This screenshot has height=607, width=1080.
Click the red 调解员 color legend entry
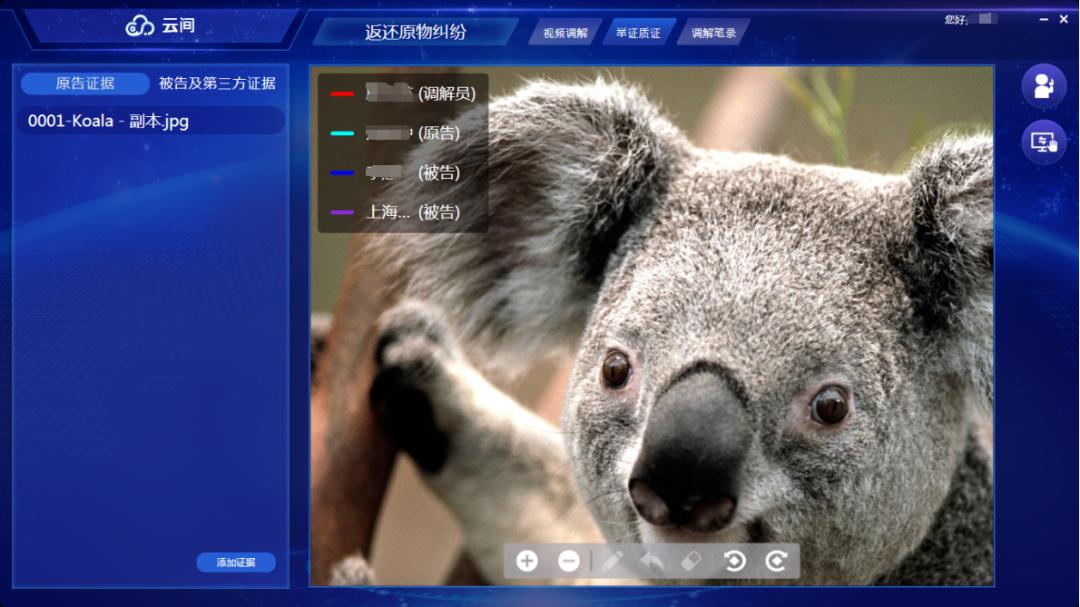pos(403,94)
